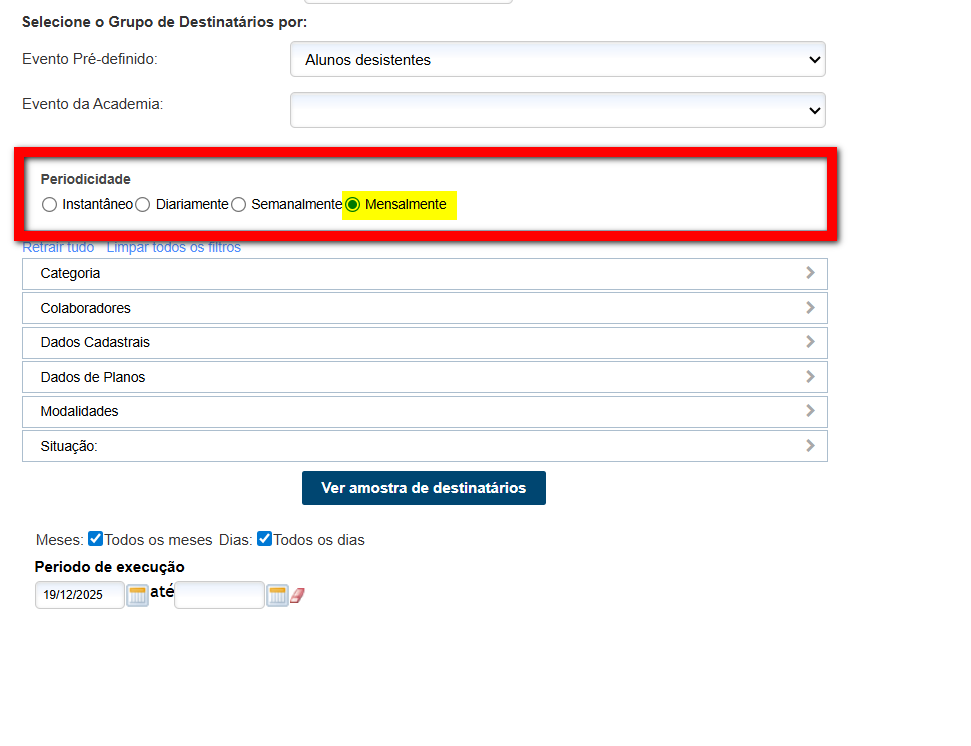Open the Evento Pré-definido dropdown
971x746 pixels.
(557, 59)
